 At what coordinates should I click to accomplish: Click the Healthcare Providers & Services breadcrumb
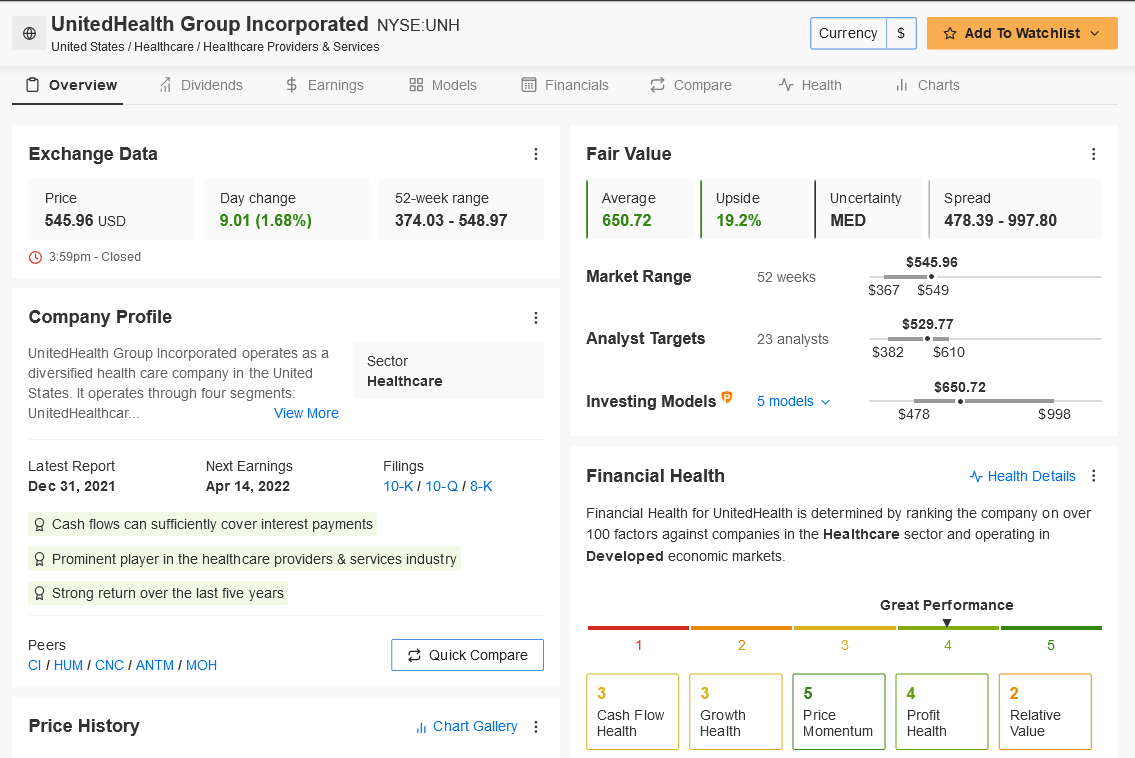pyautogui.click(x=291, y=47)
